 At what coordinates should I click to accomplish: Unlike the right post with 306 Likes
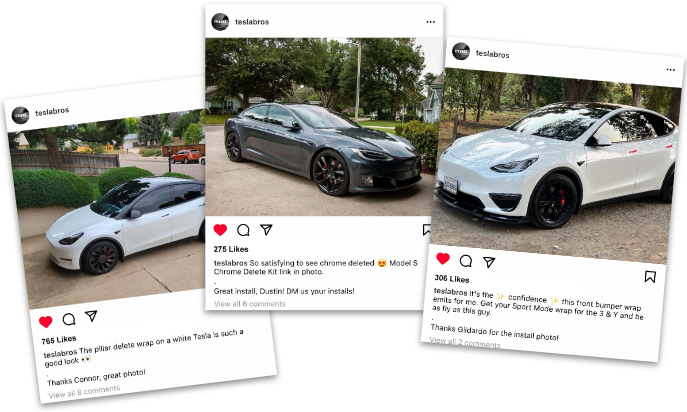(x=443, y=258)
